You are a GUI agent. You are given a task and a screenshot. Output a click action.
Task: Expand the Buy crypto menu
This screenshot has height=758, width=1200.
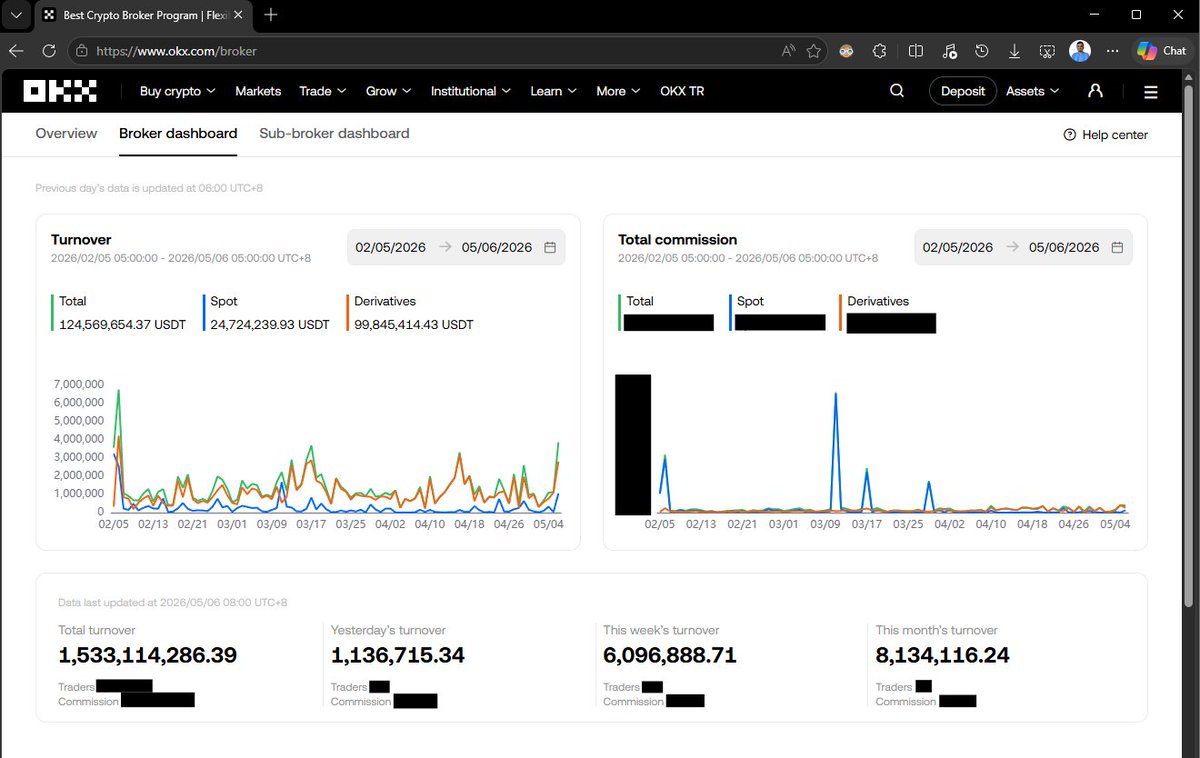pos(178,91)
